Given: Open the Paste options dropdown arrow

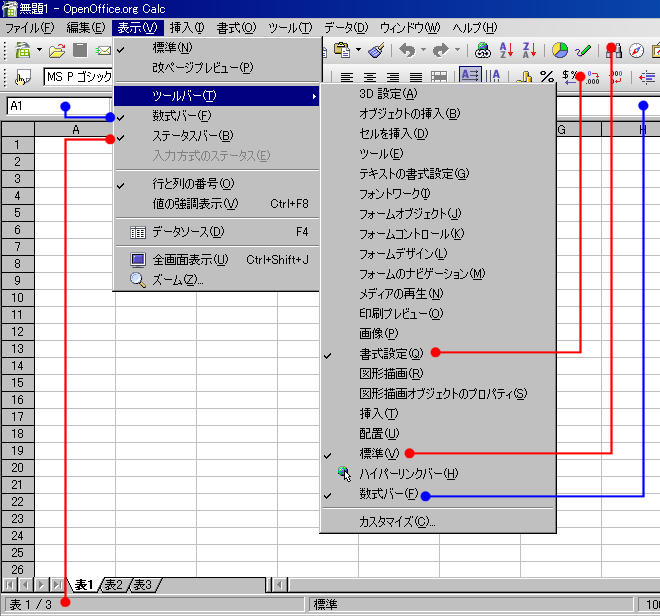Looking at the screenshot, I should 358,50.
